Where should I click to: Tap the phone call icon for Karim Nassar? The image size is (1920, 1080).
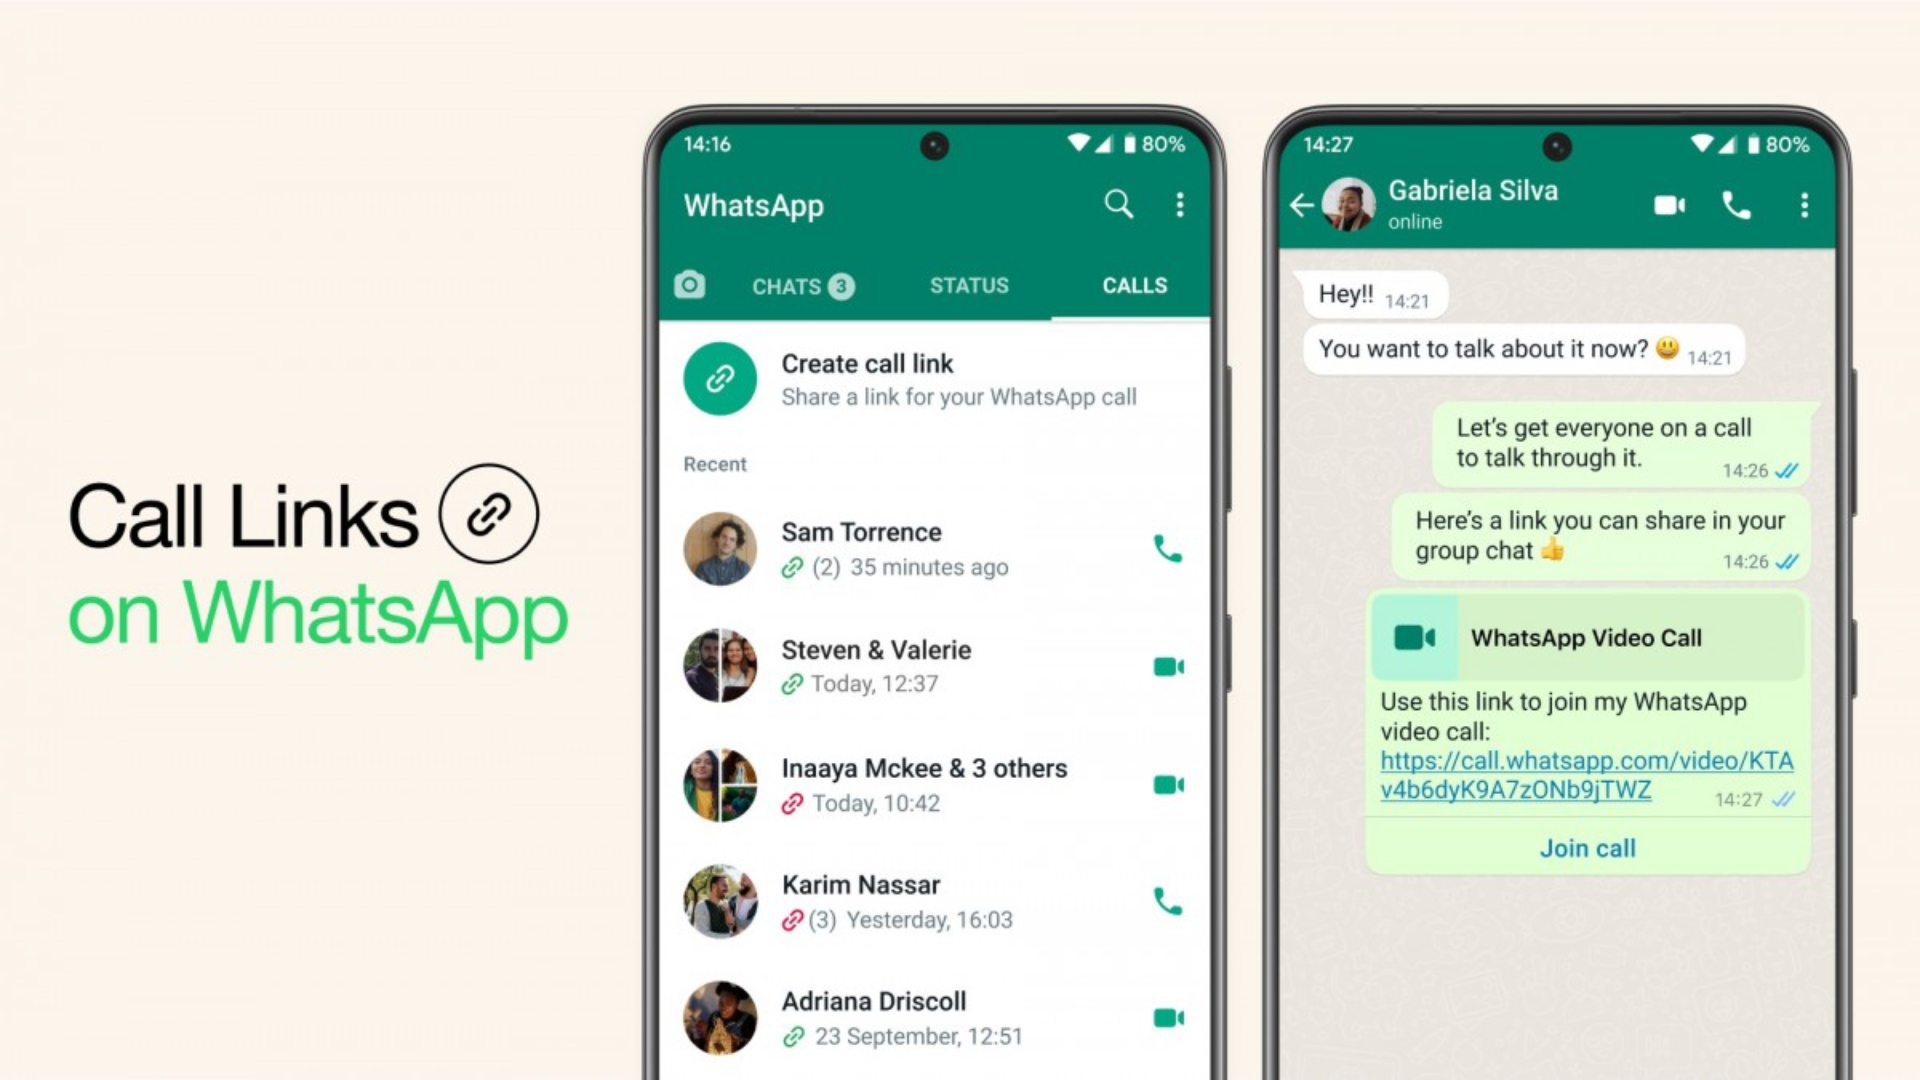[x=1166, y=901]
